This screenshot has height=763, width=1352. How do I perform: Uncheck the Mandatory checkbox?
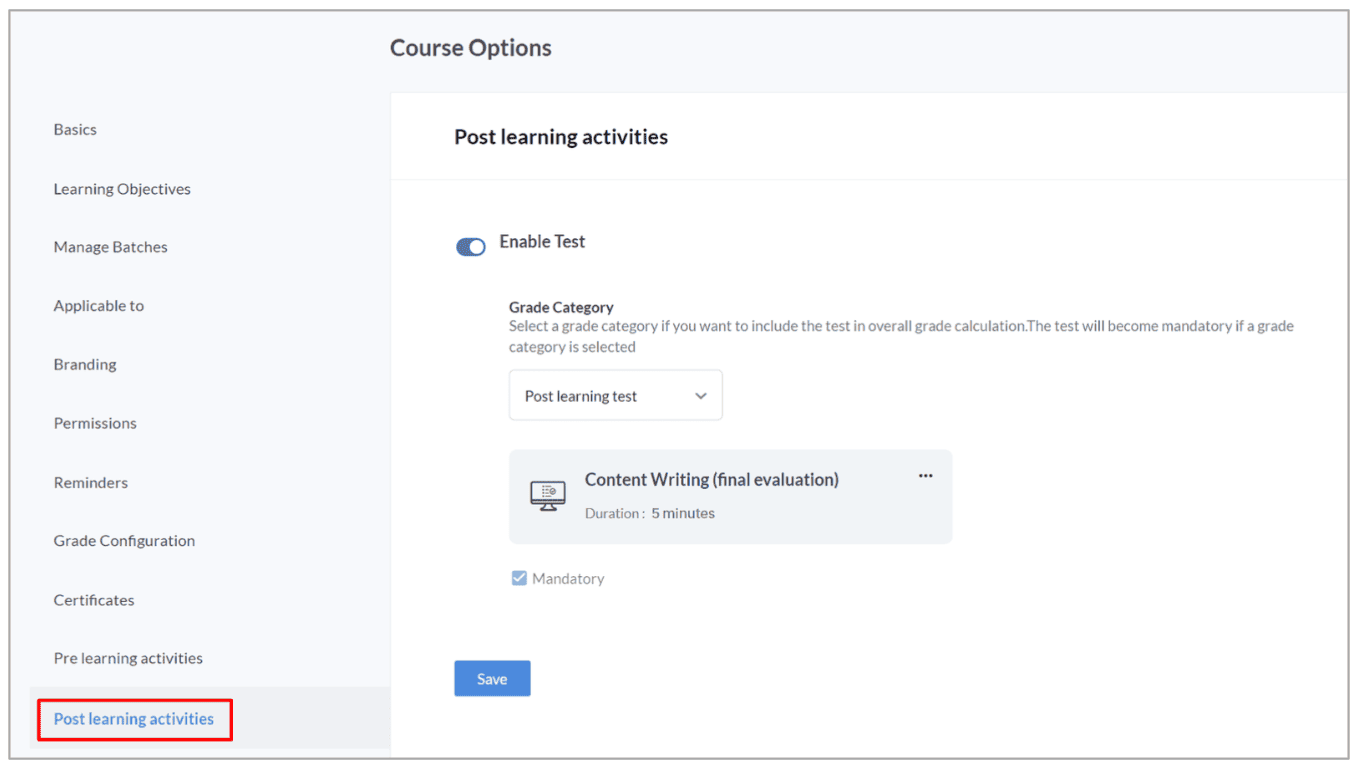519,578
